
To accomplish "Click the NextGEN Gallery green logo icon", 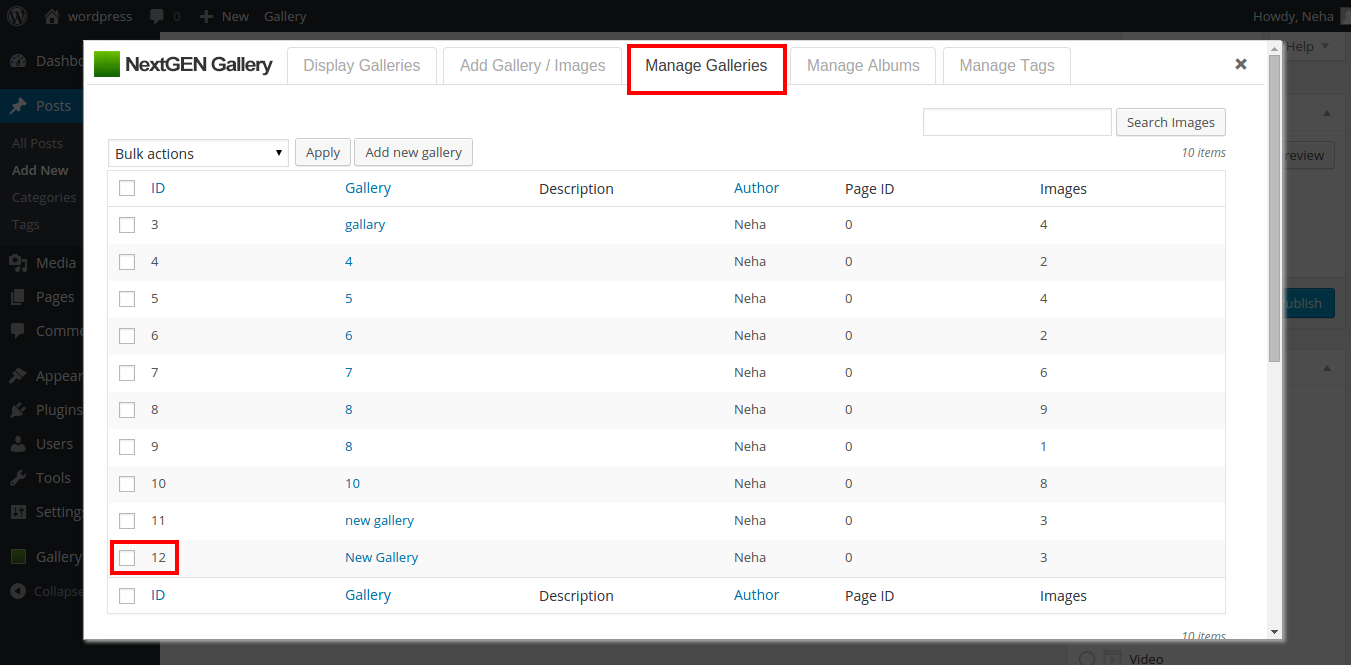I will tap(107, 65).
